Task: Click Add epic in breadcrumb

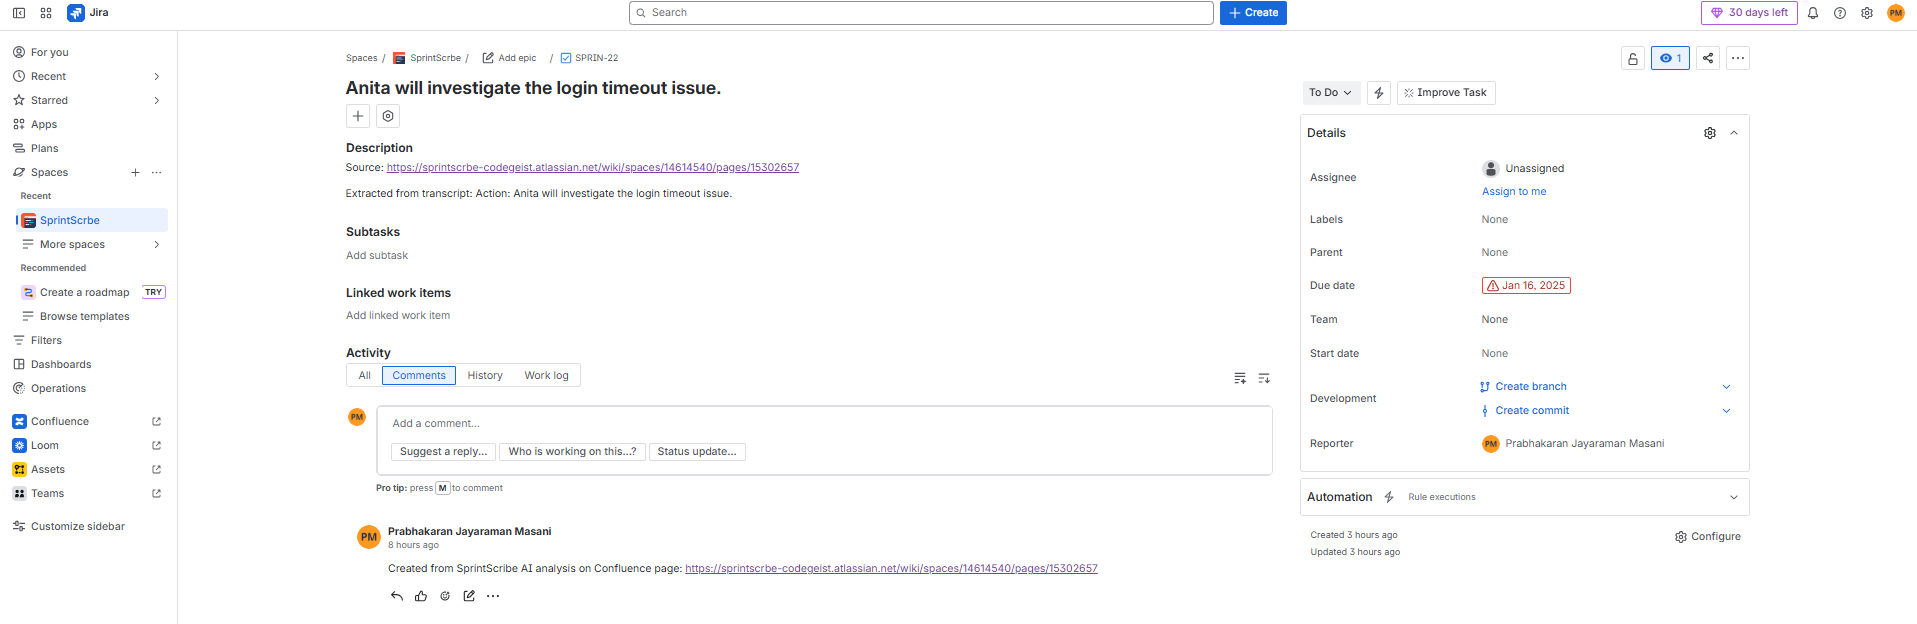Action: 510,58
